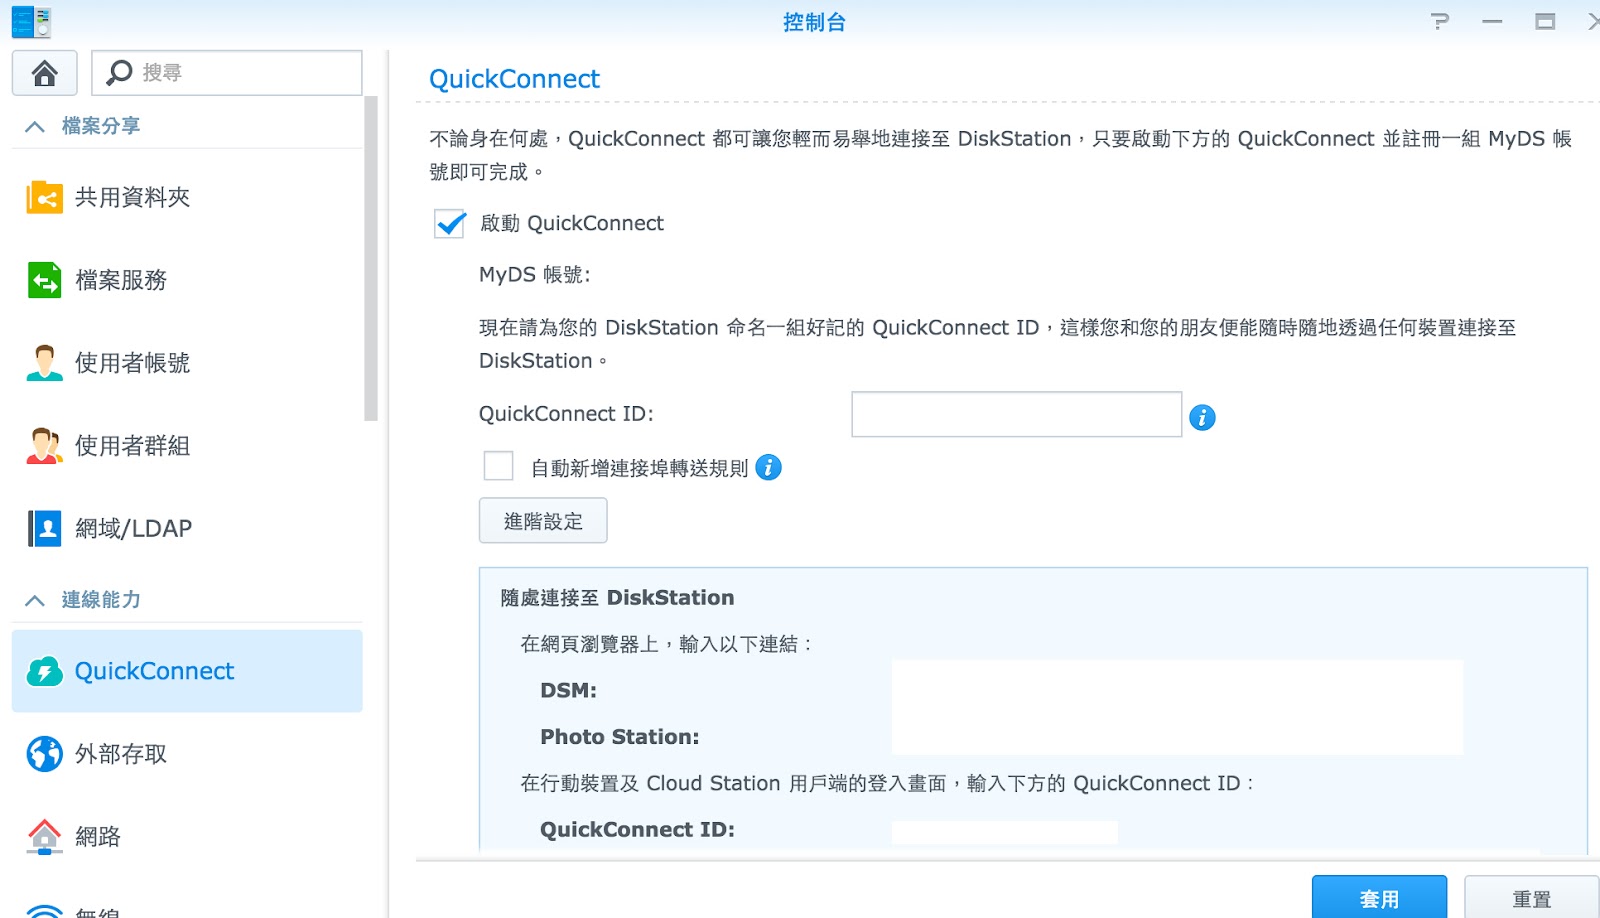Select QuickConnect in the sidebar
1600x918 pixels.
(x=154, y=671)
